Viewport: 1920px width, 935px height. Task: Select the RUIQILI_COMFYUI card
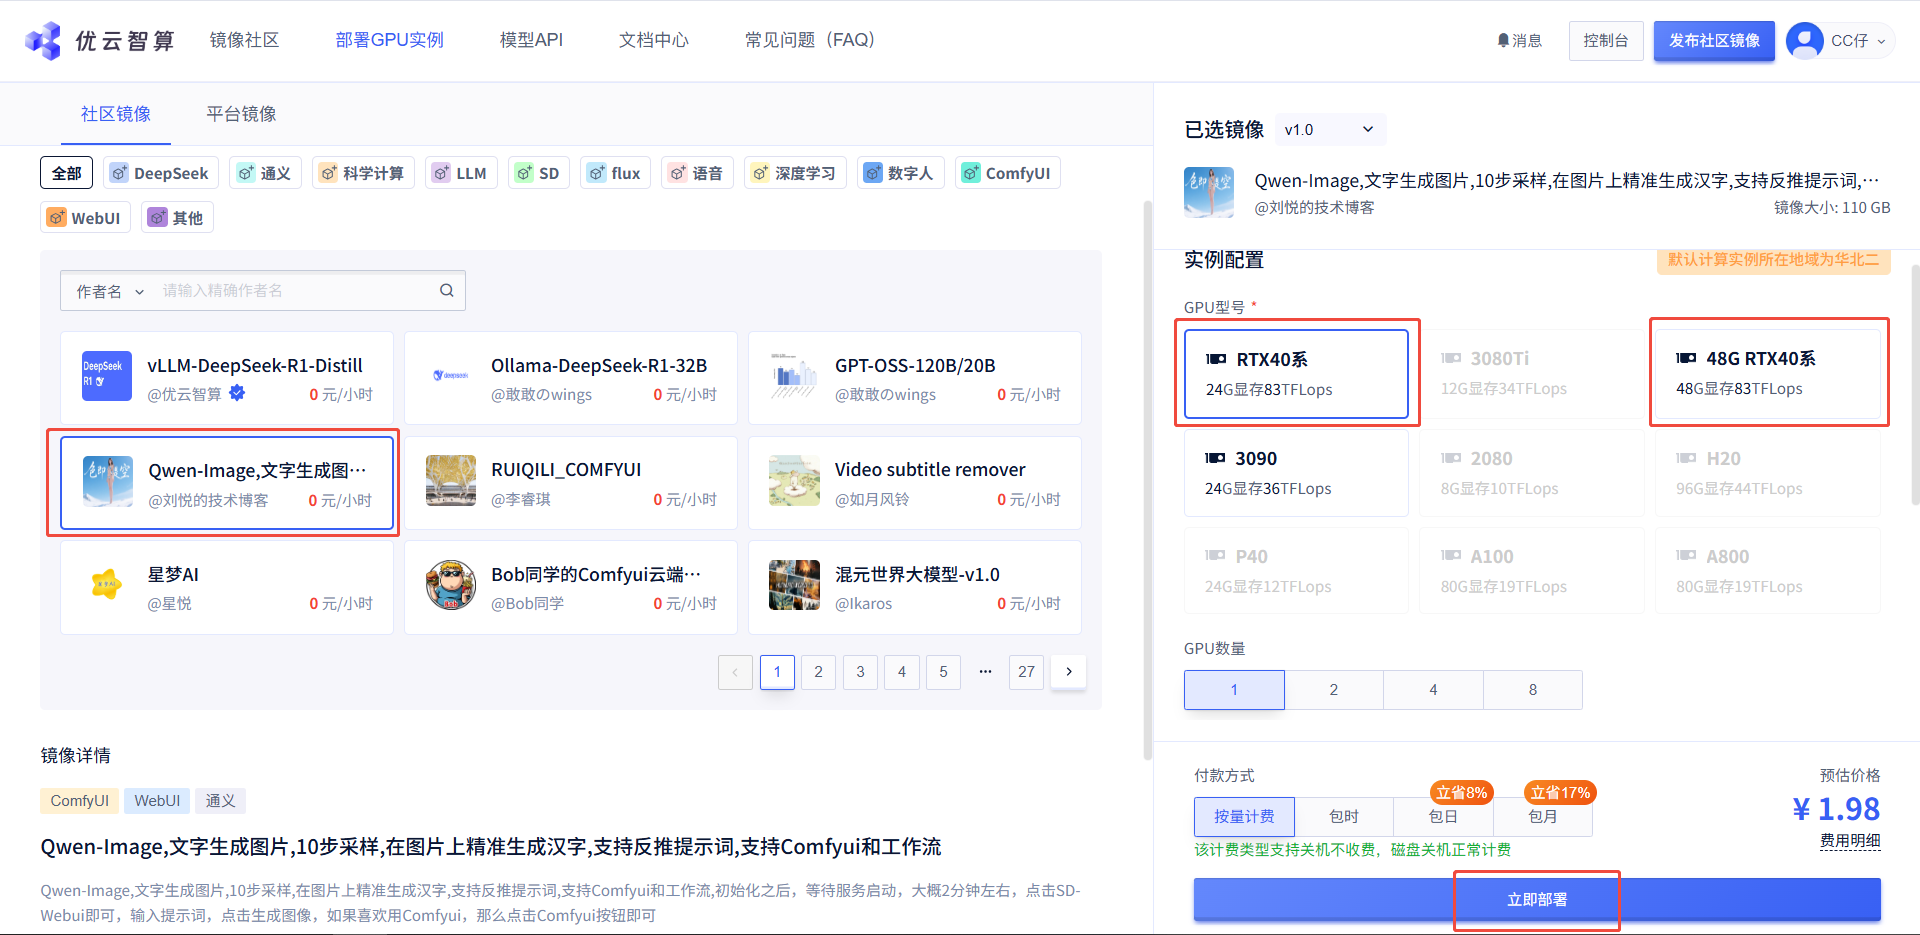click(571, 483)
